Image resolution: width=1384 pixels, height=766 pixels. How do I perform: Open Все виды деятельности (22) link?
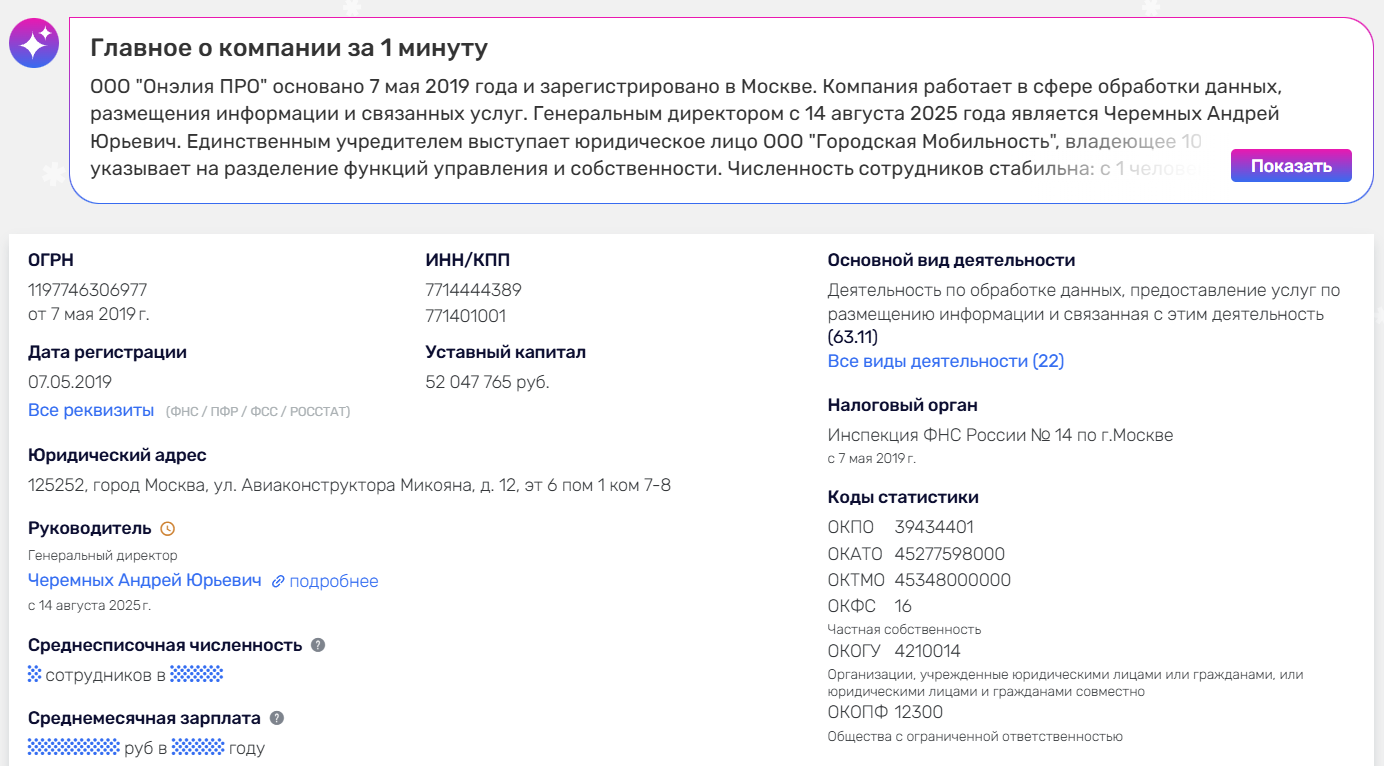click(945, 361)
